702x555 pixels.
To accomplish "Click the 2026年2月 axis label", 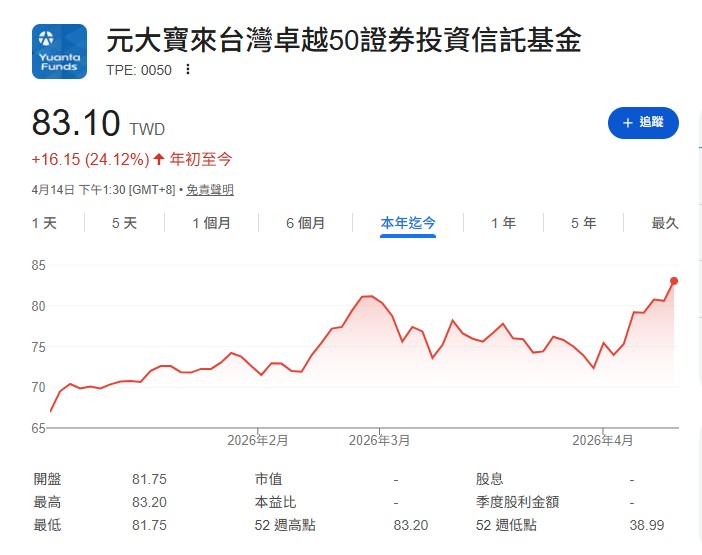I will pos(257,440).
